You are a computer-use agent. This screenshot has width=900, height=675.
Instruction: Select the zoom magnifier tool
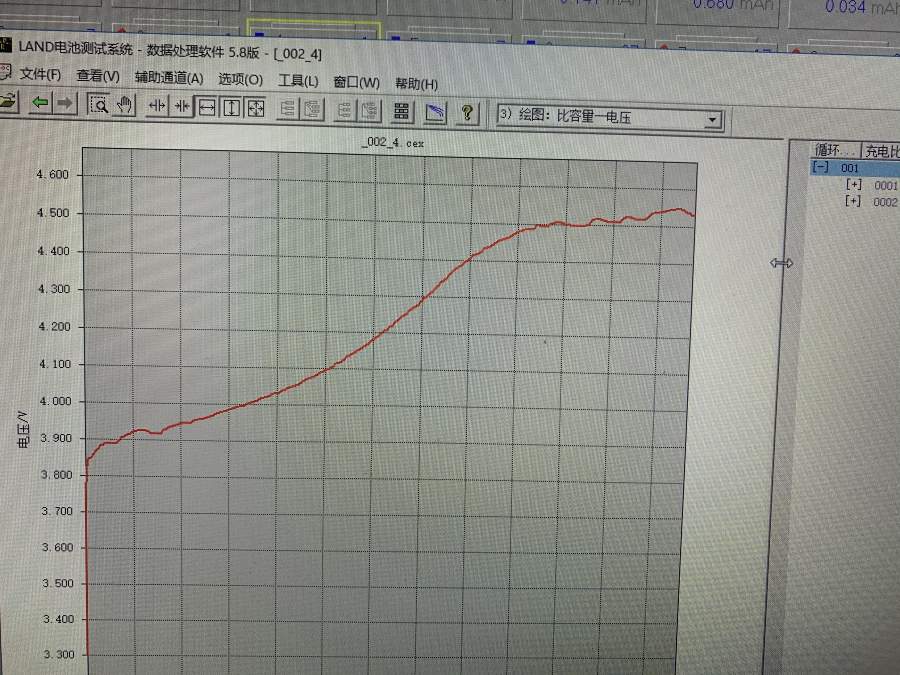click(99, 104)
